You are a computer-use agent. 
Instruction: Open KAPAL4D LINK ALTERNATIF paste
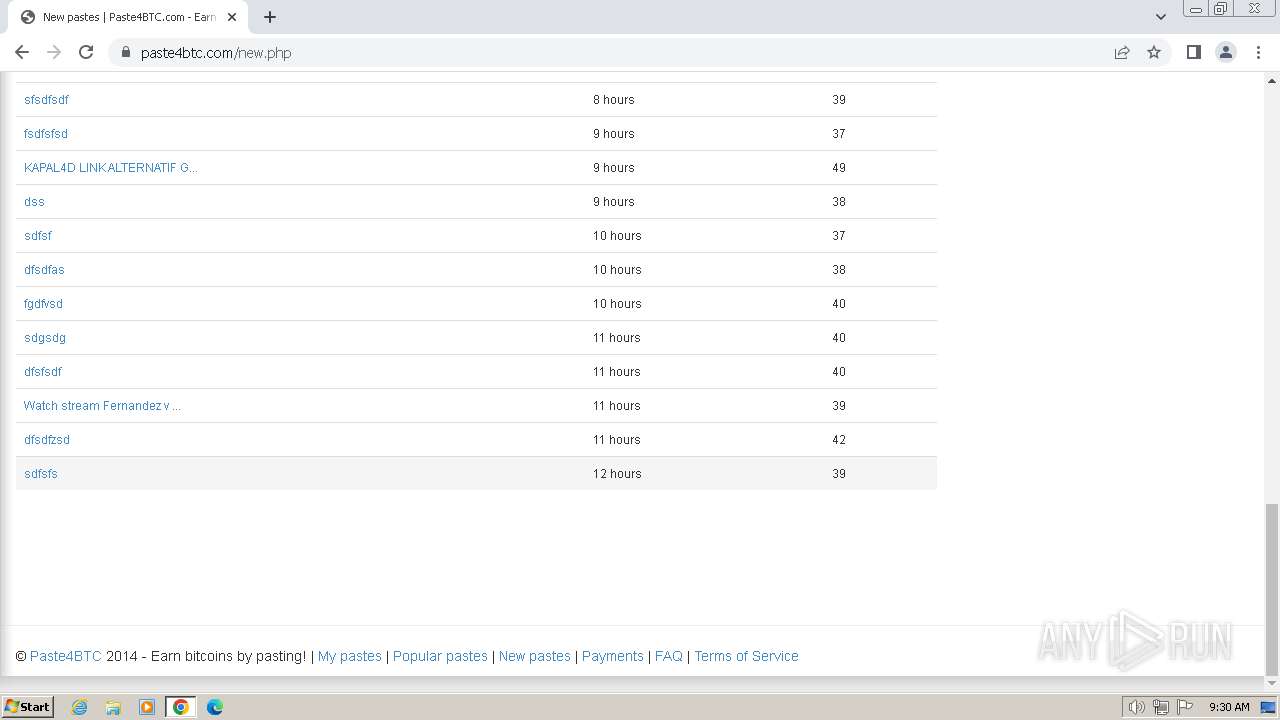pyautogui.click(x=110, y=168)
